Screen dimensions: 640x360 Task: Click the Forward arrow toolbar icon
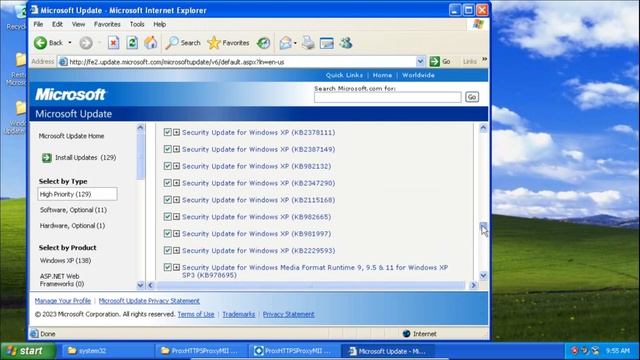click(x=86, y=43)
